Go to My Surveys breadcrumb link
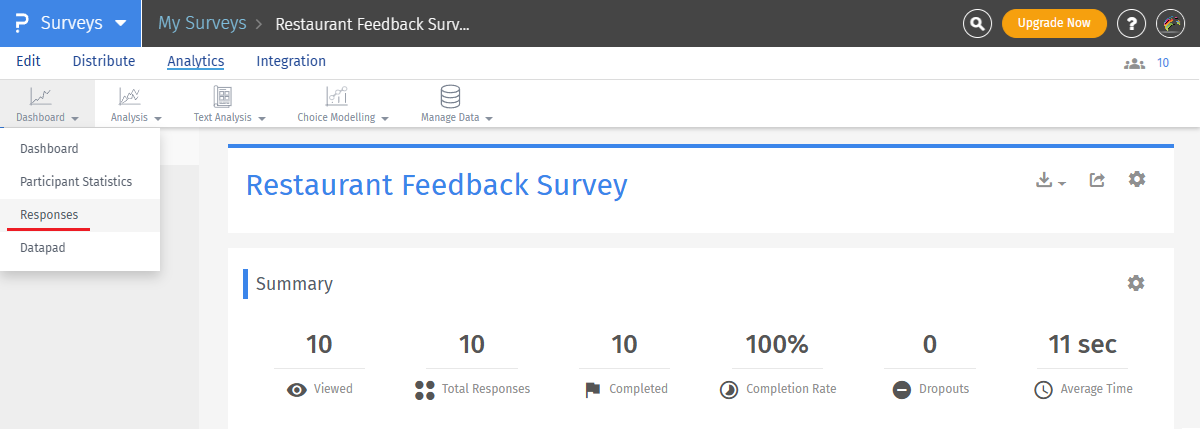 [x=200, y=23]
